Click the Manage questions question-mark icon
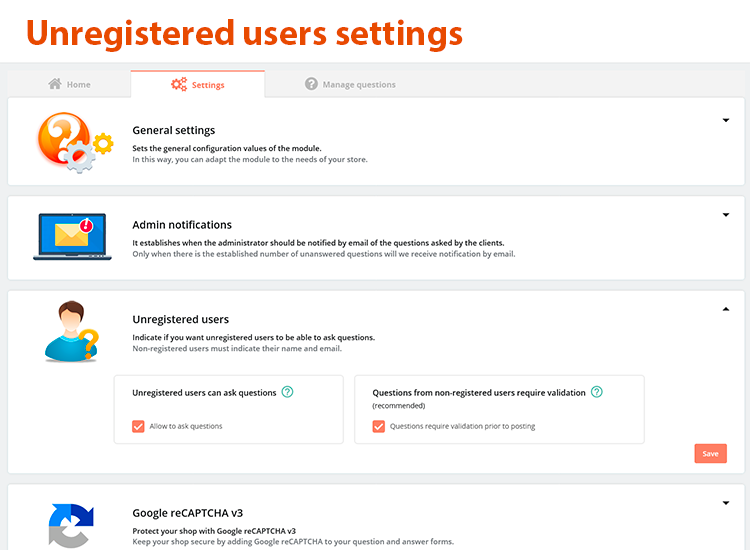Image resolution: width=750 pixels, height=550 pixels. [x=312, y=84]
